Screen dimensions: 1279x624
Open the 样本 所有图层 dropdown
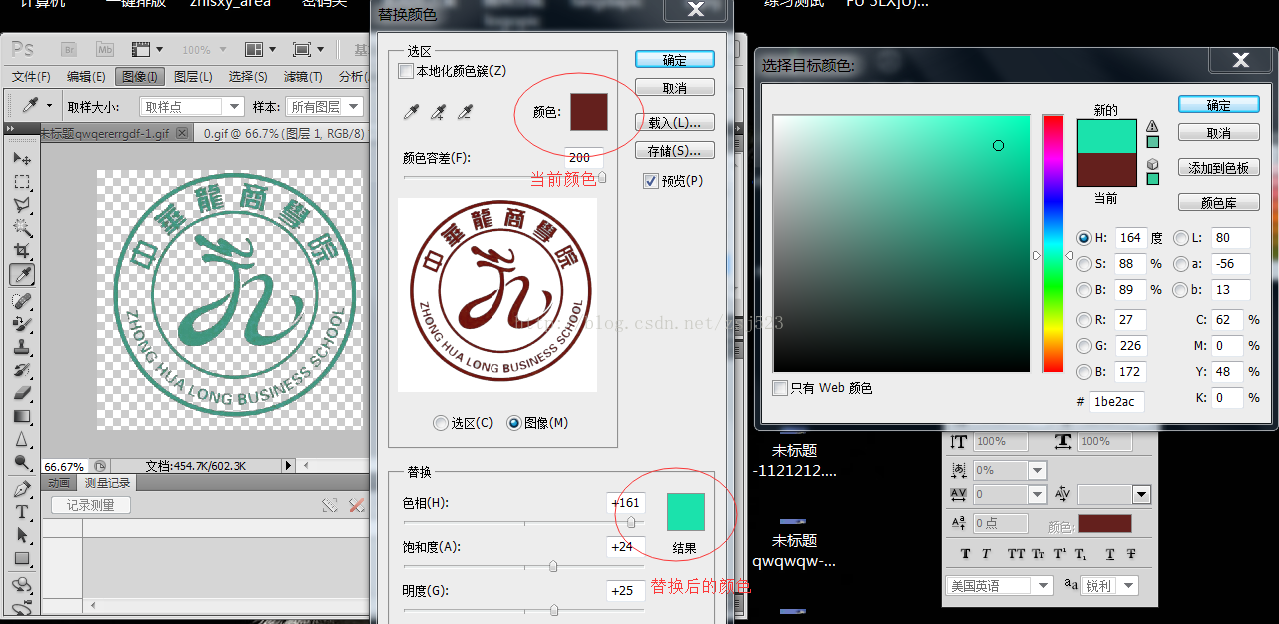pyautogui.click(x=322, y=107)
